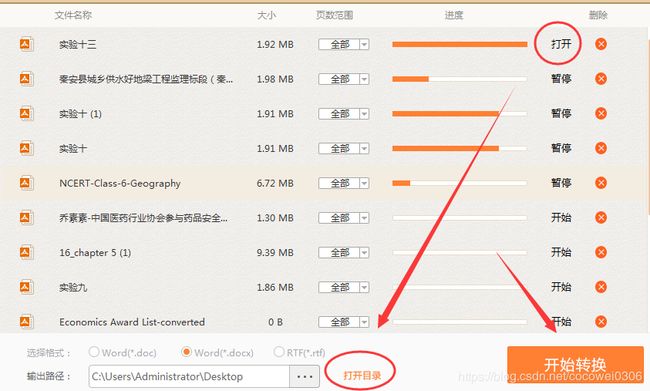Click the 9.39 MB size value
The image size is (650, 391).
(275, 252)
